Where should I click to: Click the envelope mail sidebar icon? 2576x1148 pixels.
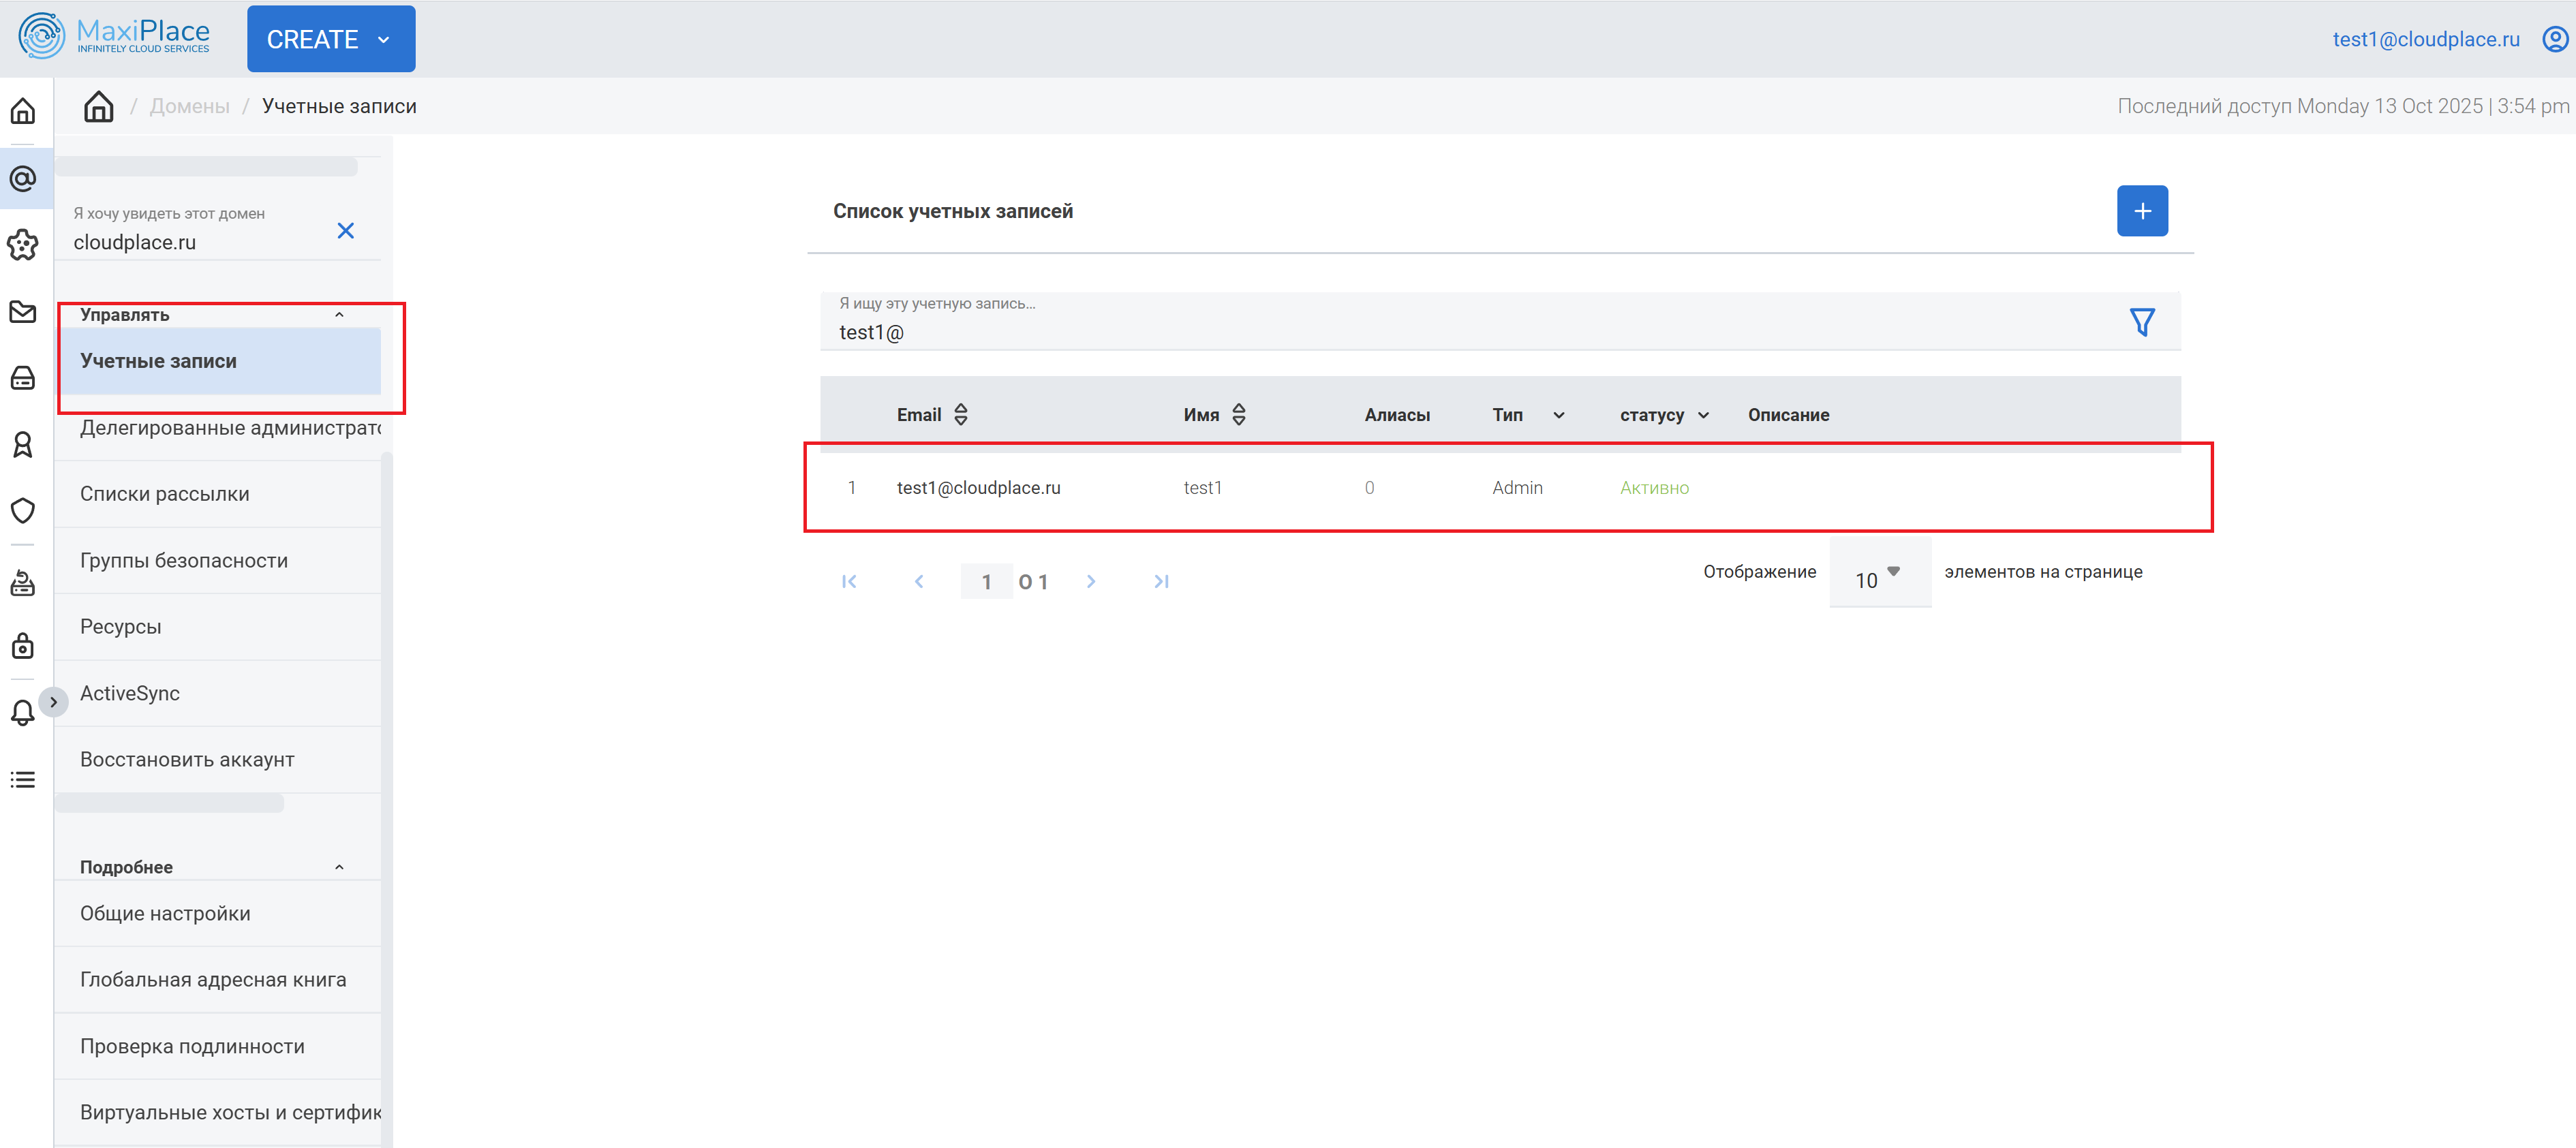pos(23,312)
